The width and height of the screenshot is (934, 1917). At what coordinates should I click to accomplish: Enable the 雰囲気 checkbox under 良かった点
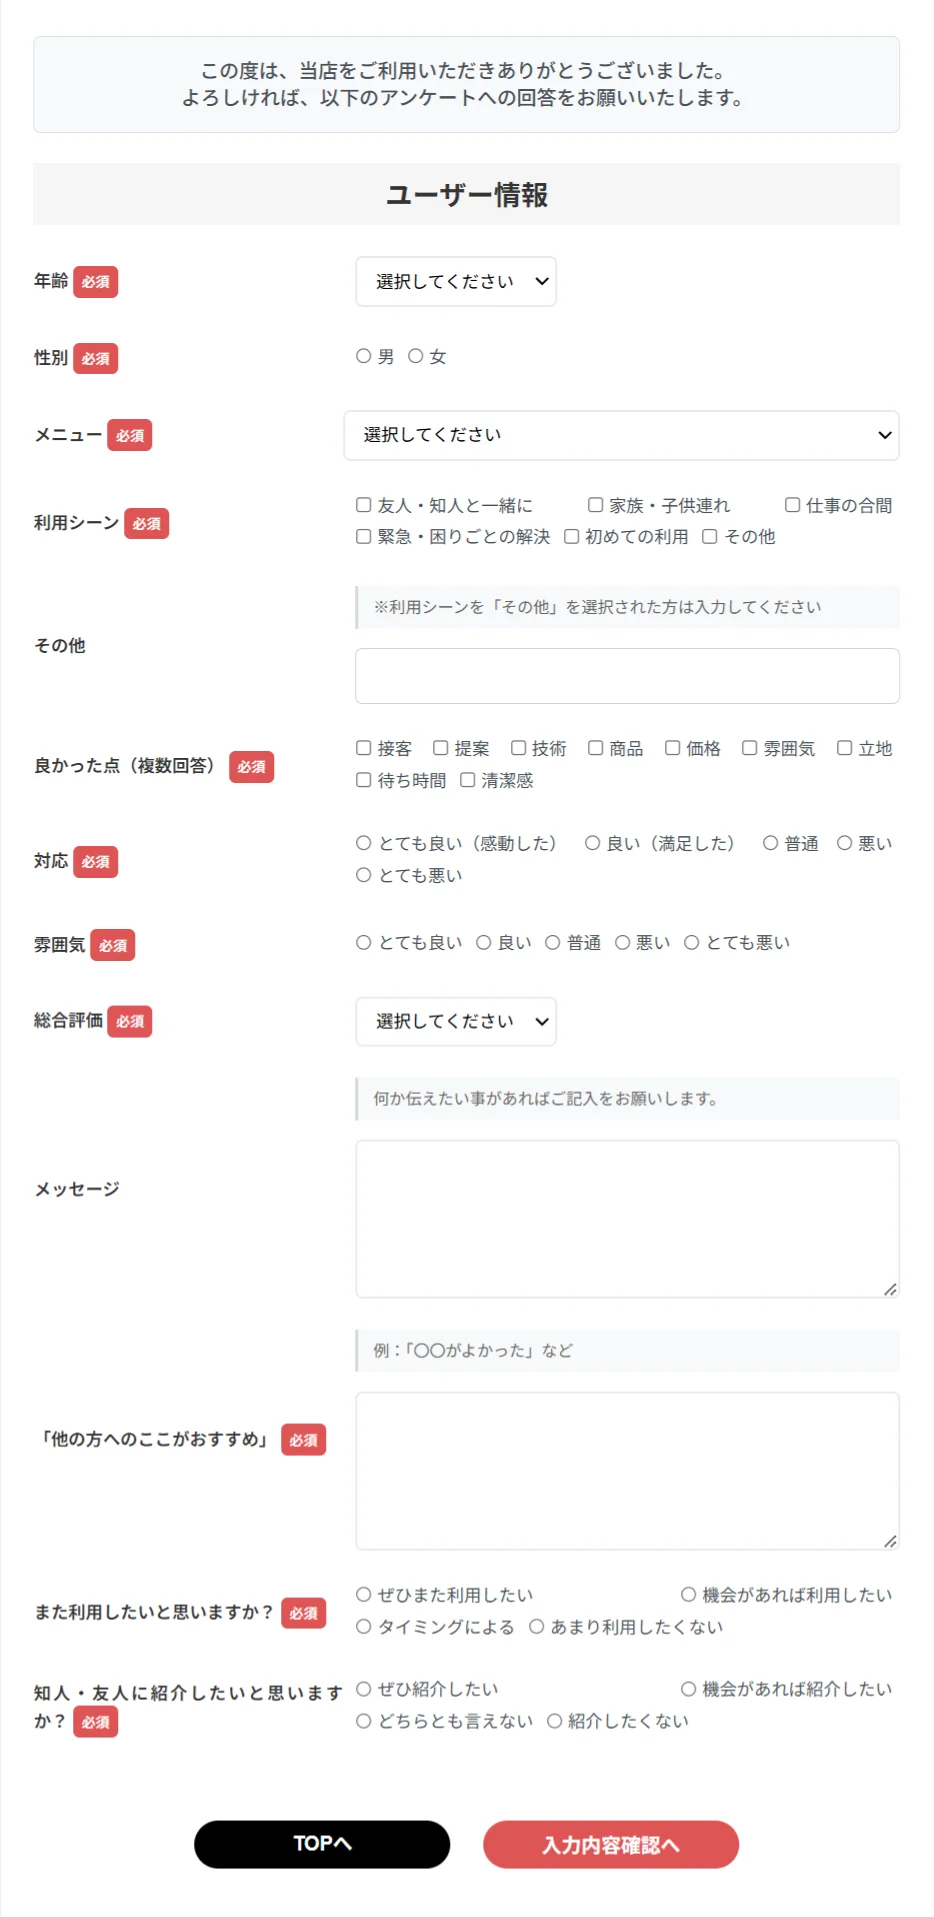click(x=750, y=748)
